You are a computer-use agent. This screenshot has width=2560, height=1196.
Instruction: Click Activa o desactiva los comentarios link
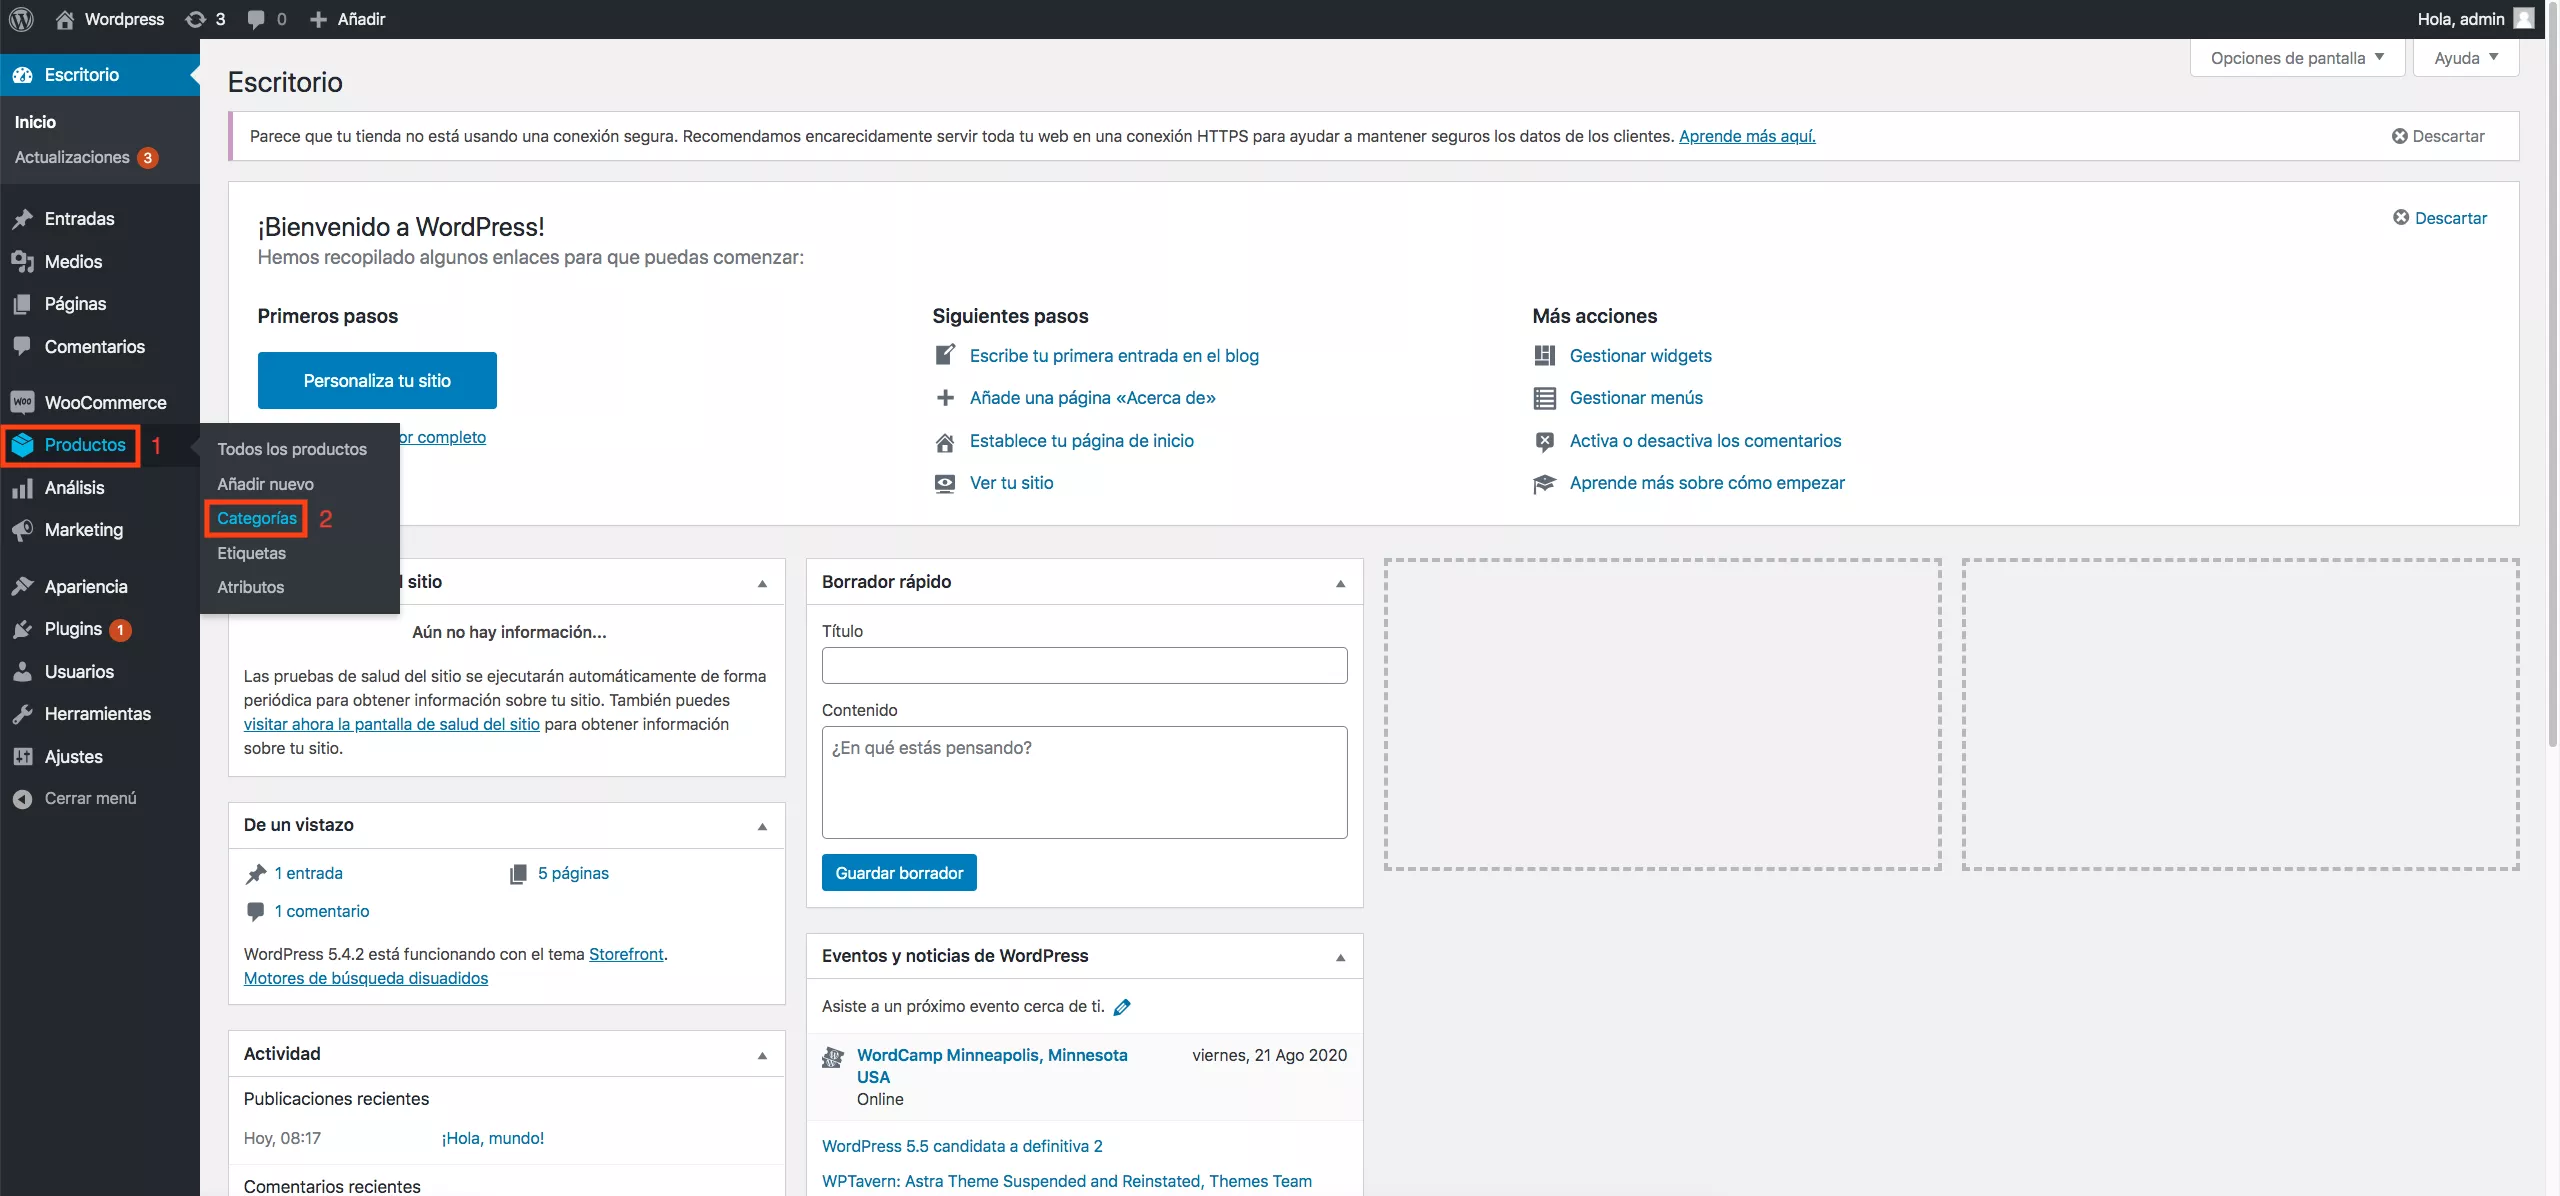click(1705, 441)
